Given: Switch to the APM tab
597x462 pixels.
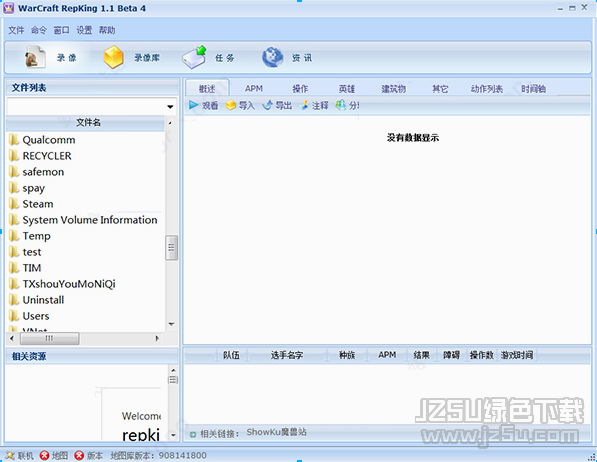Looking at the screenshot, I should tap(254, 88).
